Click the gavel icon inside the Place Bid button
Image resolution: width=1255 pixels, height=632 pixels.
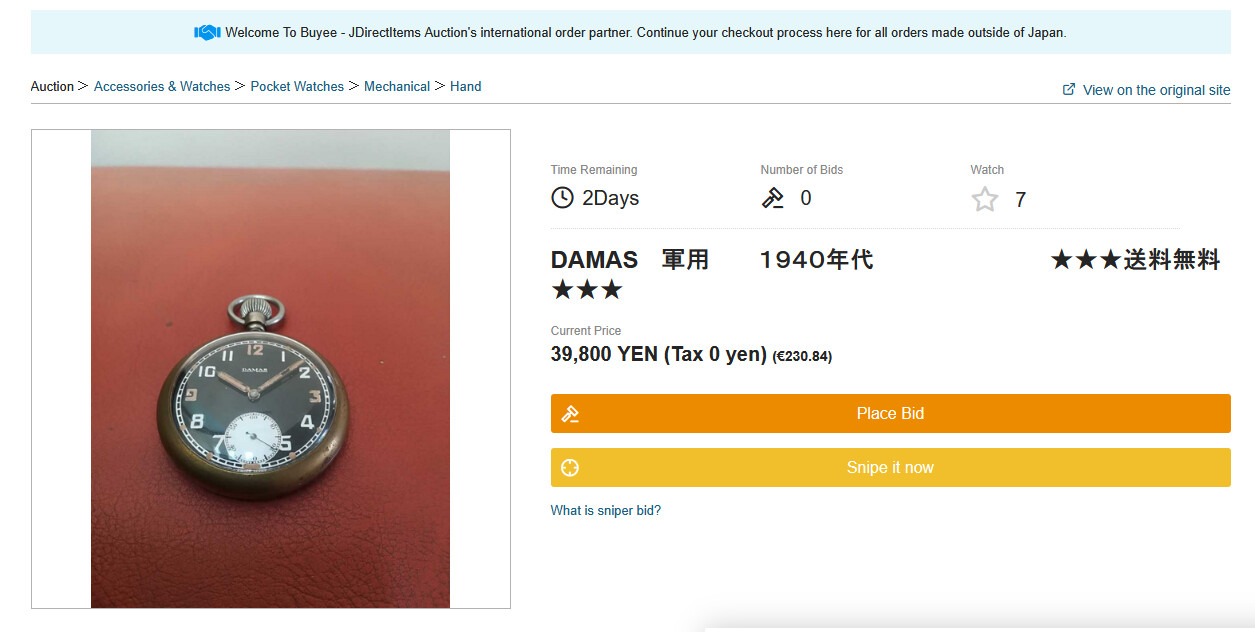point(571,414)
